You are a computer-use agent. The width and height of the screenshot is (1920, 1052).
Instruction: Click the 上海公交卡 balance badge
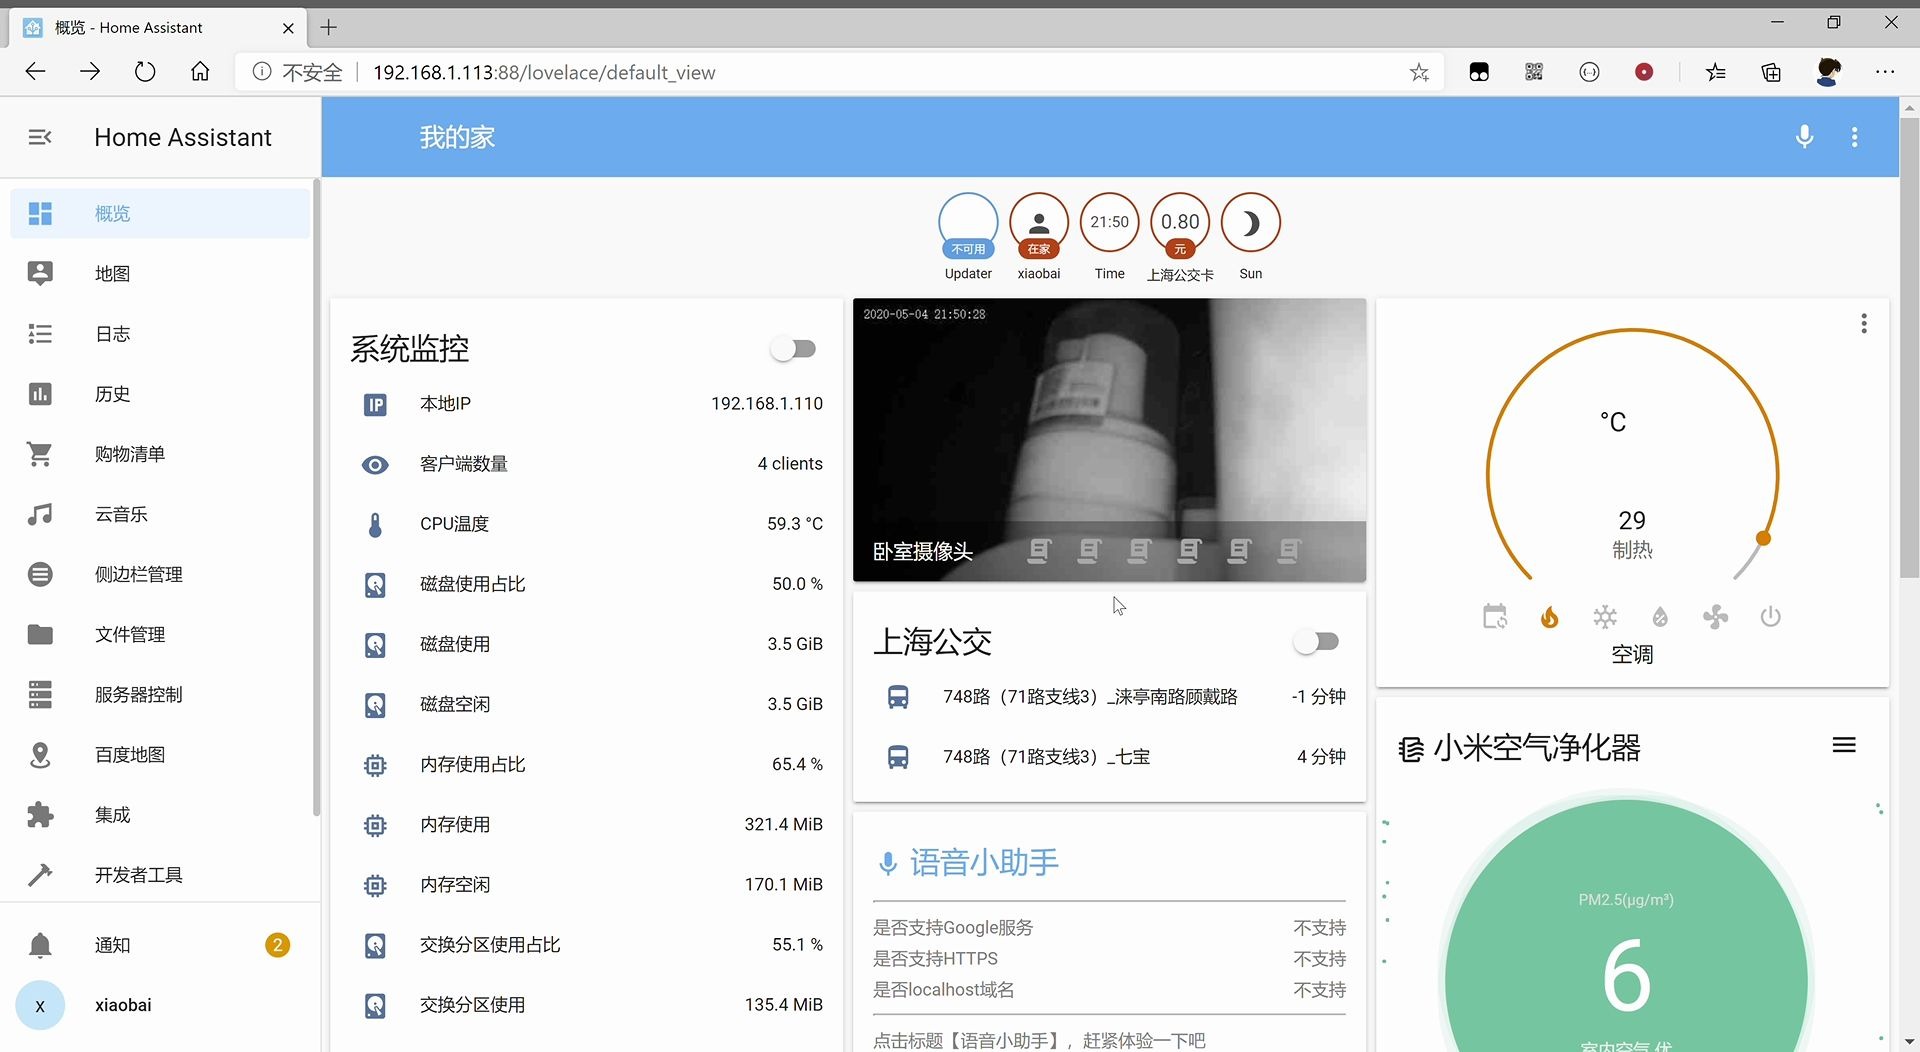point(1180,237)
